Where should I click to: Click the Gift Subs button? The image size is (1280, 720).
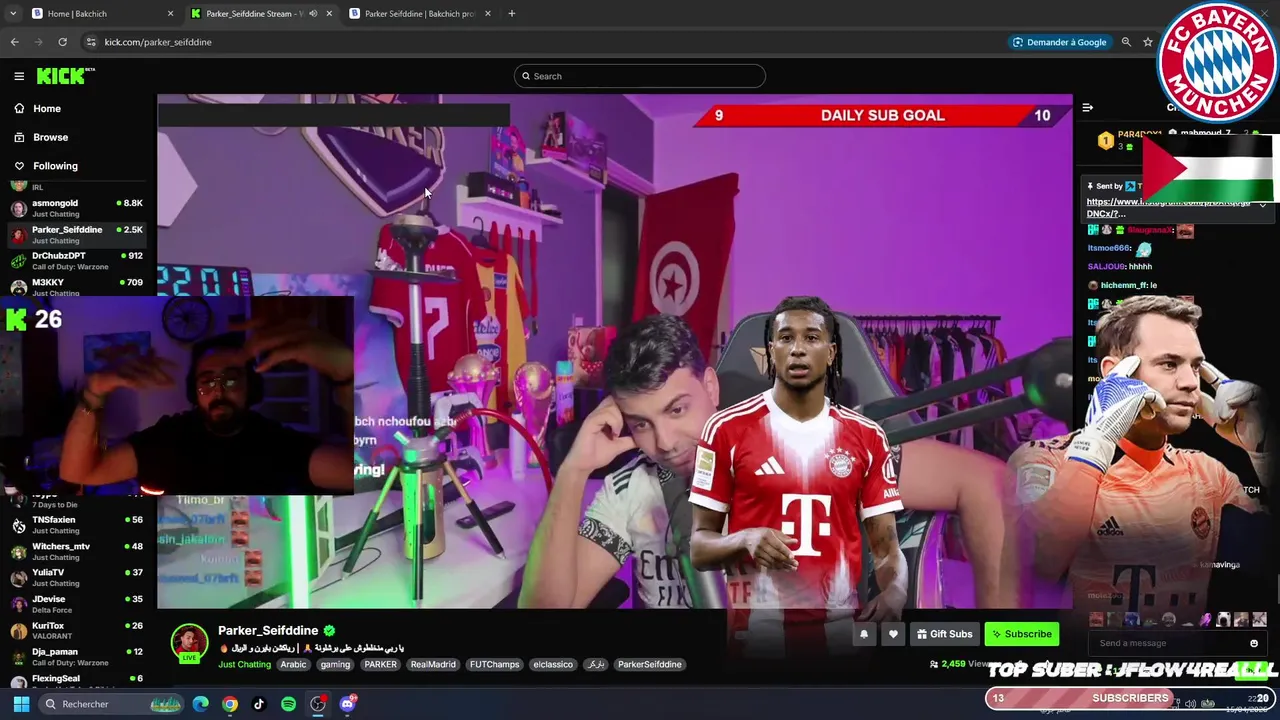click(944, 634)
